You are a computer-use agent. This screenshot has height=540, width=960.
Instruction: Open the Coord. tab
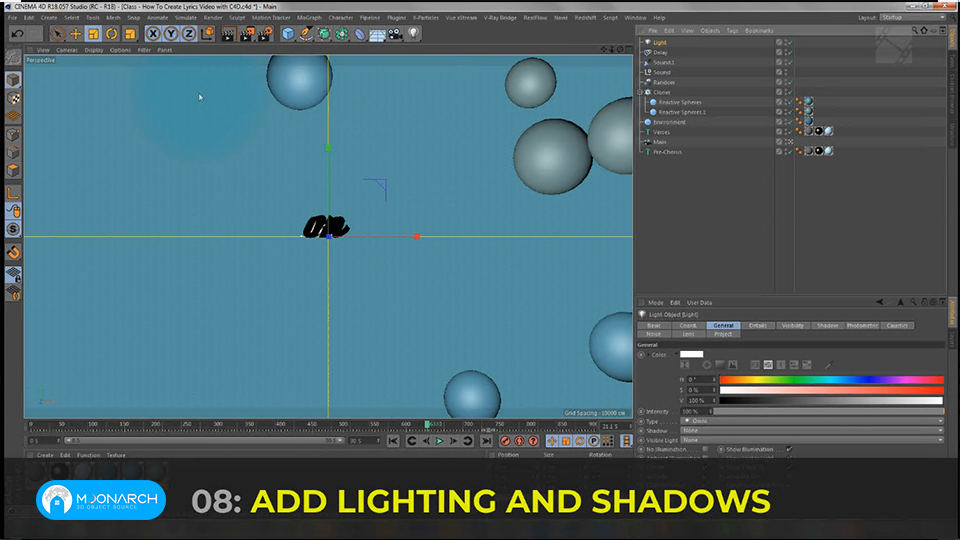[688, 326]
